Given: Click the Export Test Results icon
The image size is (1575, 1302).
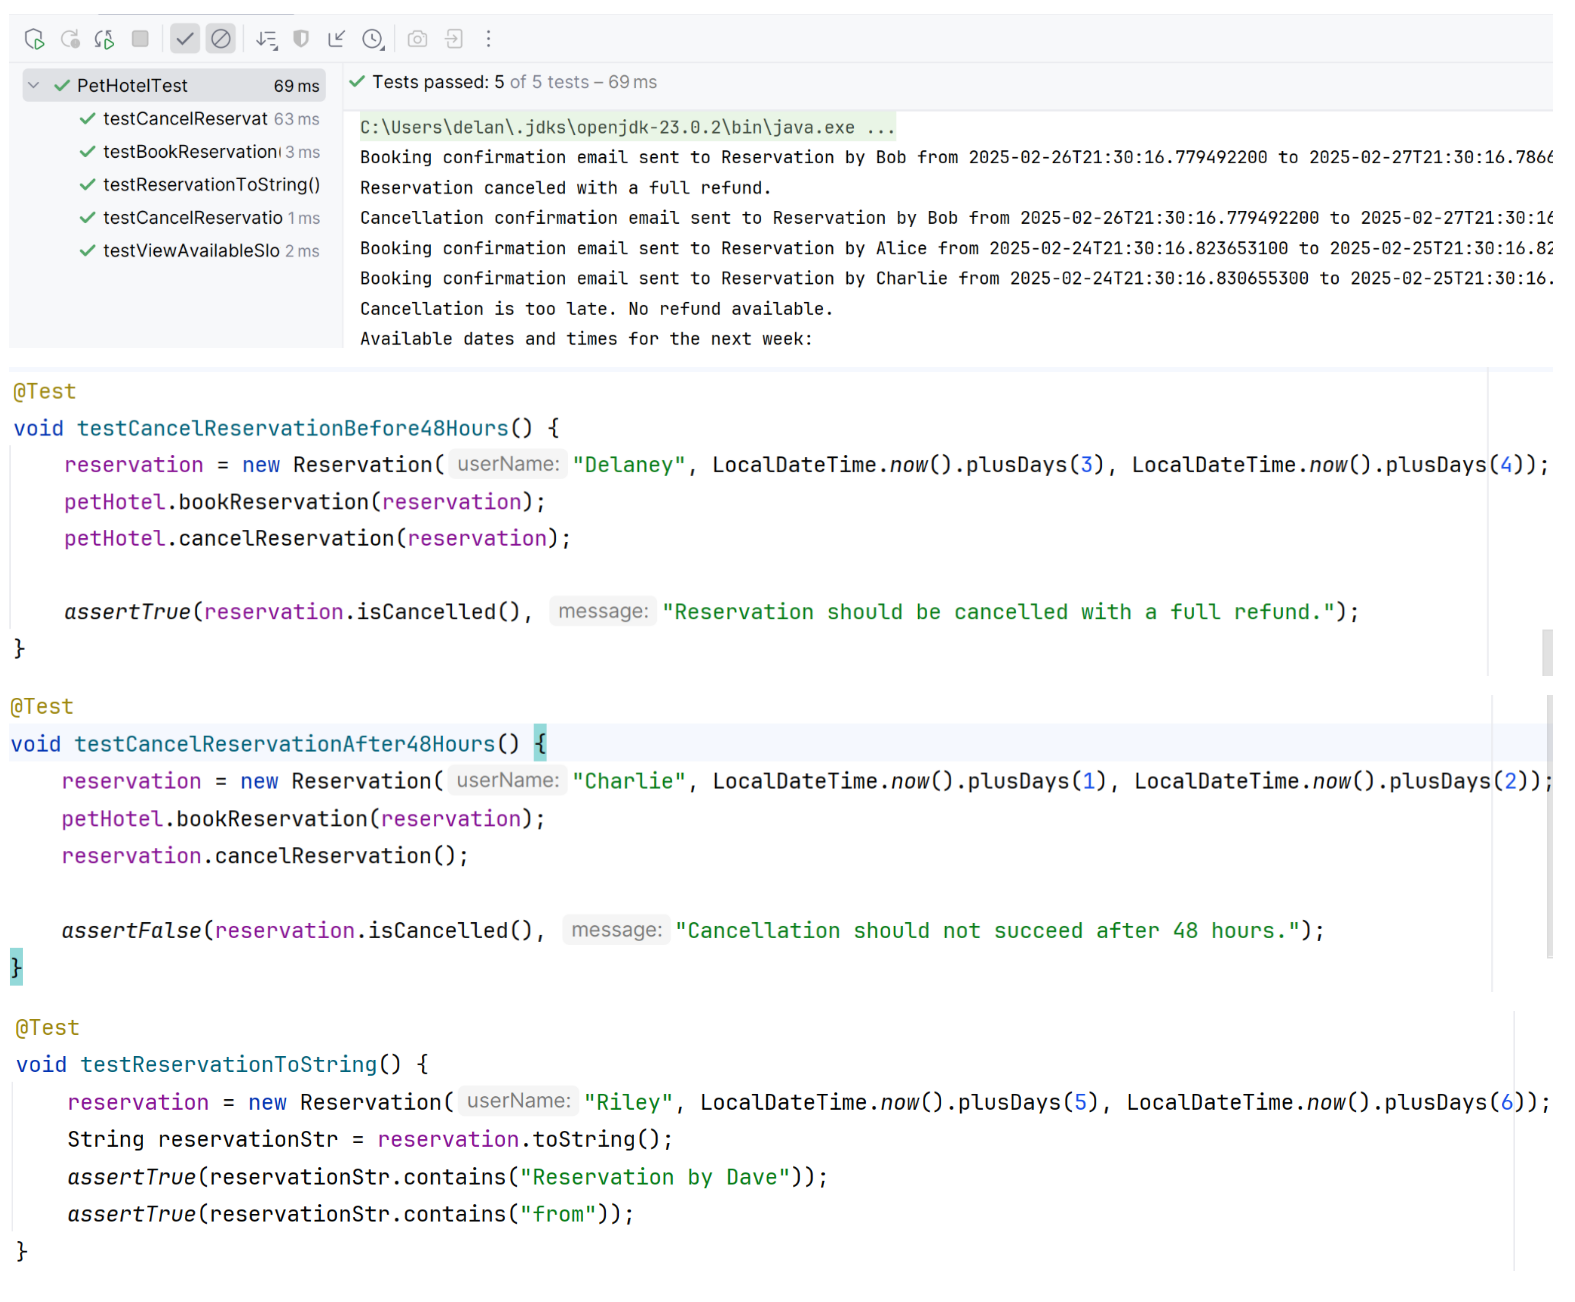Looking at the screenshot, I should 454,39.
